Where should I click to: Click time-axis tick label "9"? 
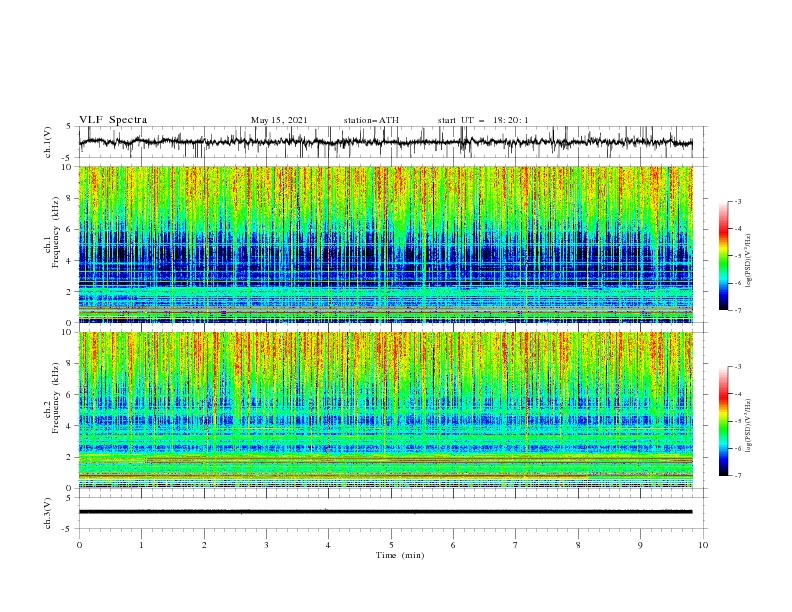(x=640, y=545)
